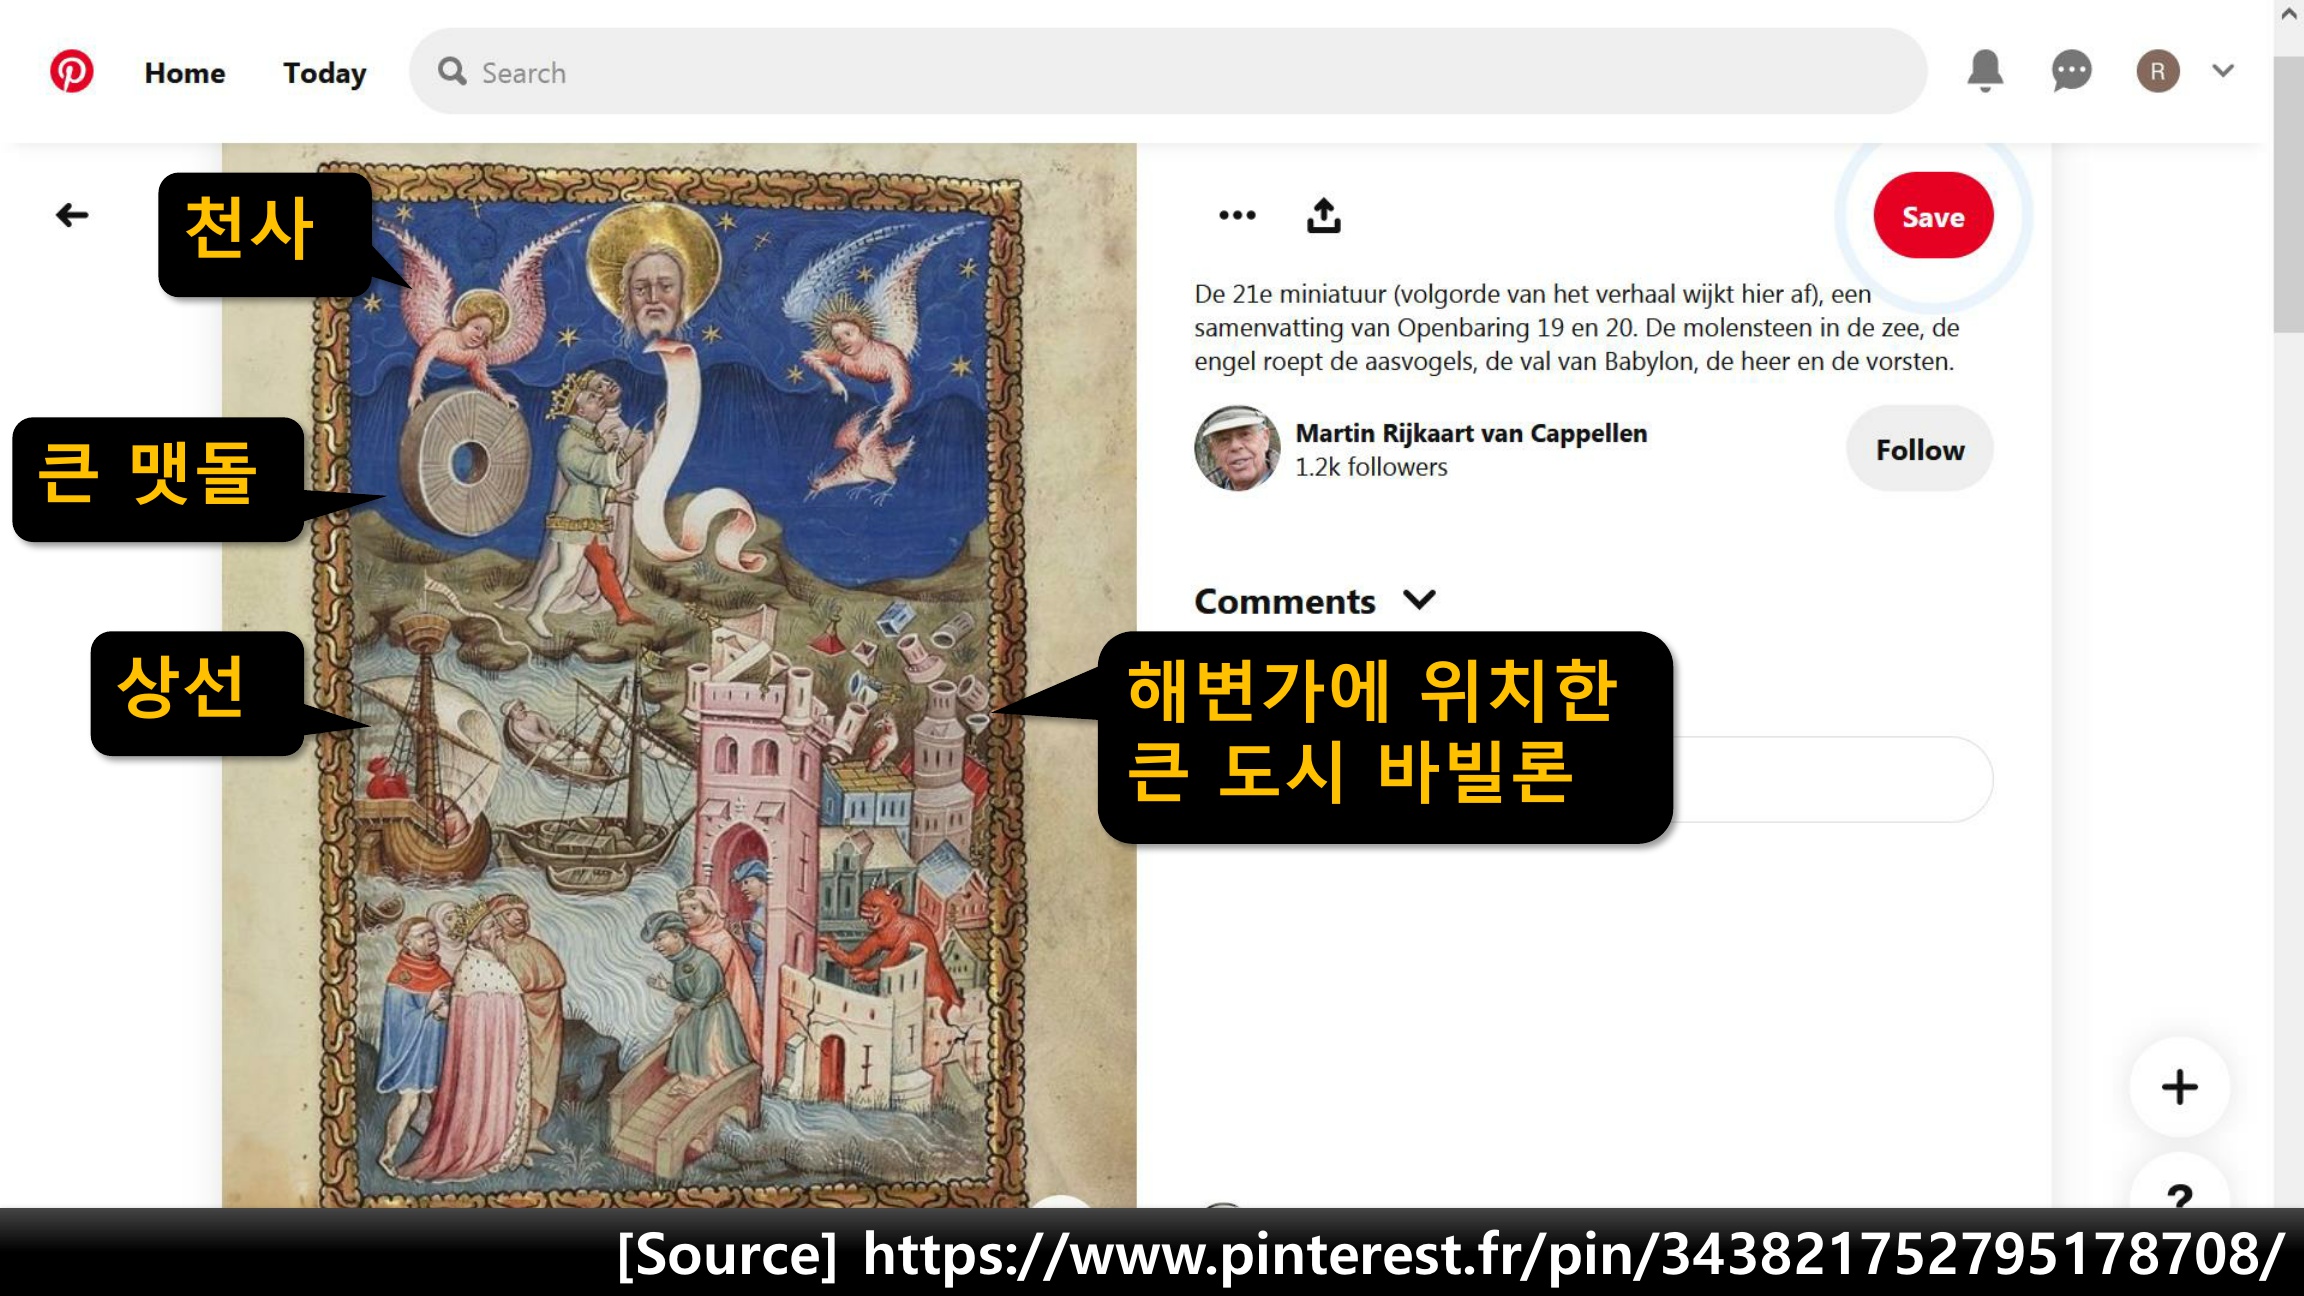Save this pin with the Save button
This screenshot has width=2304, height=1296.
coord(1933,216)
